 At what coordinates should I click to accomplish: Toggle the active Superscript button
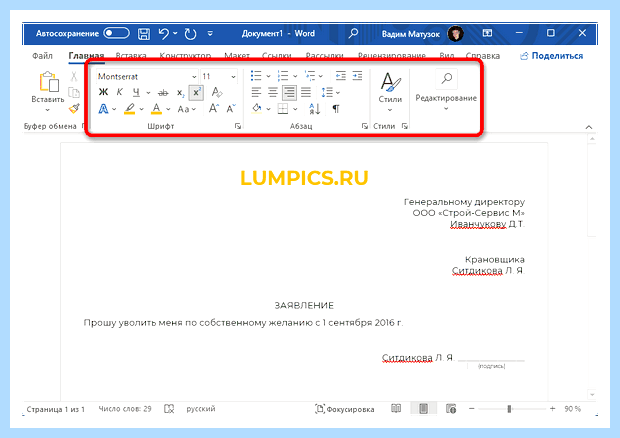tap(196, 93)
